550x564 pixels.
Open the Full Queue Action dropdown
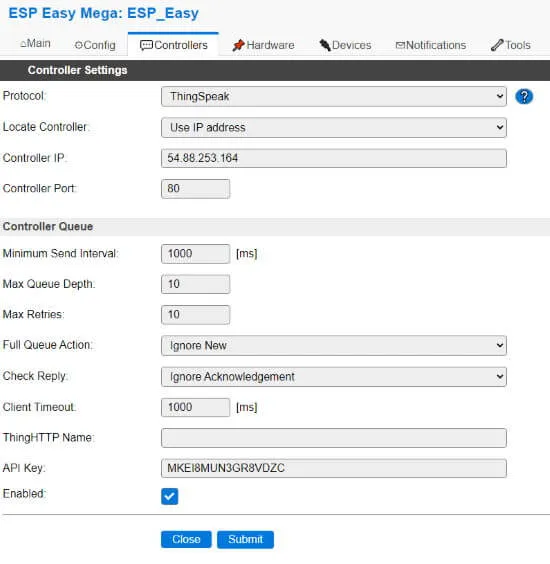(x=334, y=345)
